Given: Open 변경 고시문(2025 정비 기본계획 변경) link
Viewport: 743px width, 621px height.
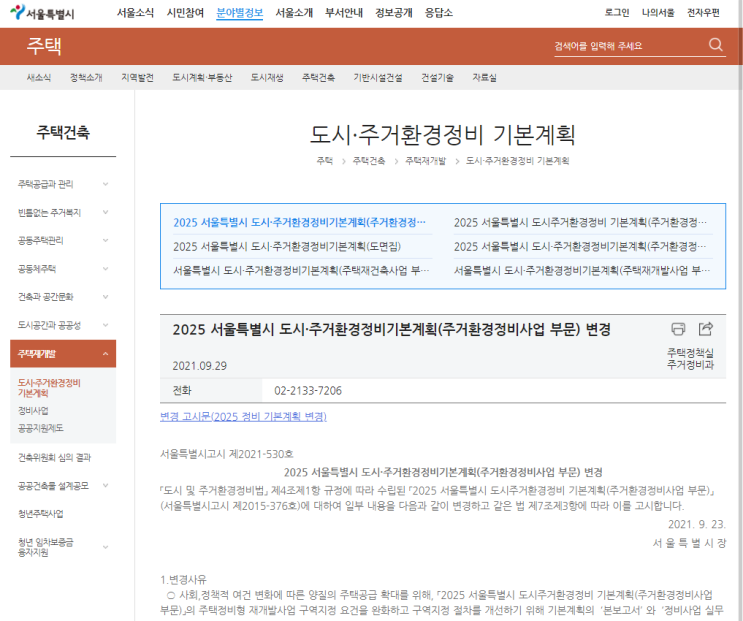Looking at the screenshot, I should [243, 416].
